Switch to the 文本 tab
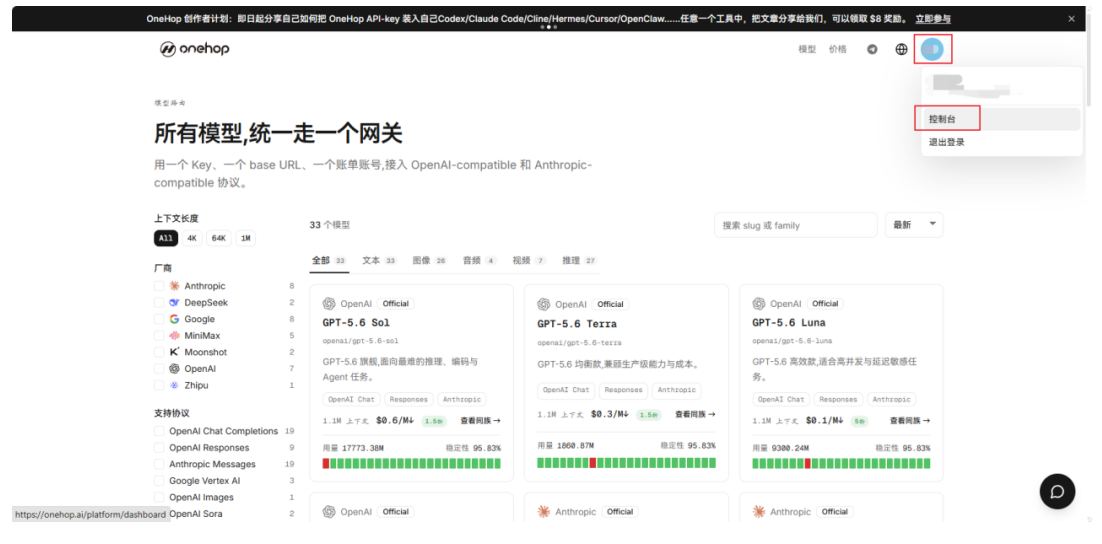Image resolution: width=1102 pixels, height=544 pixels. coord(380,260)
